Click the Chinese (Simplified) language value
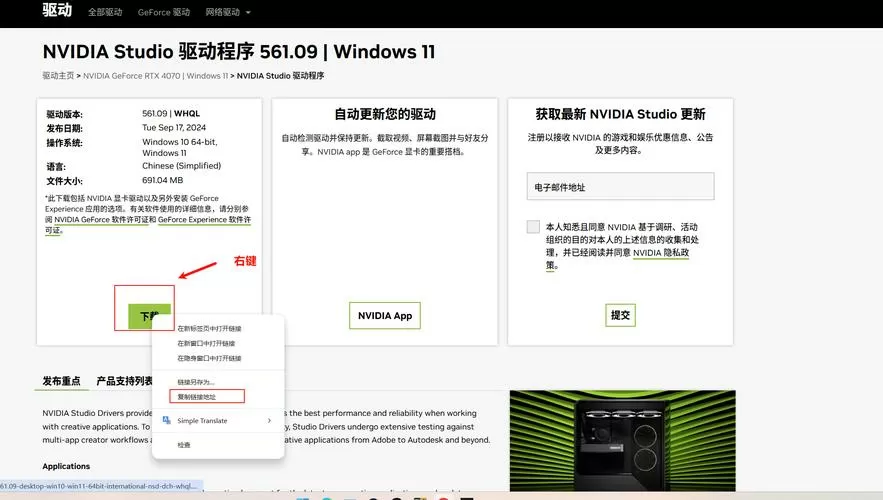 pyautogui.click(x=181, y=166)
